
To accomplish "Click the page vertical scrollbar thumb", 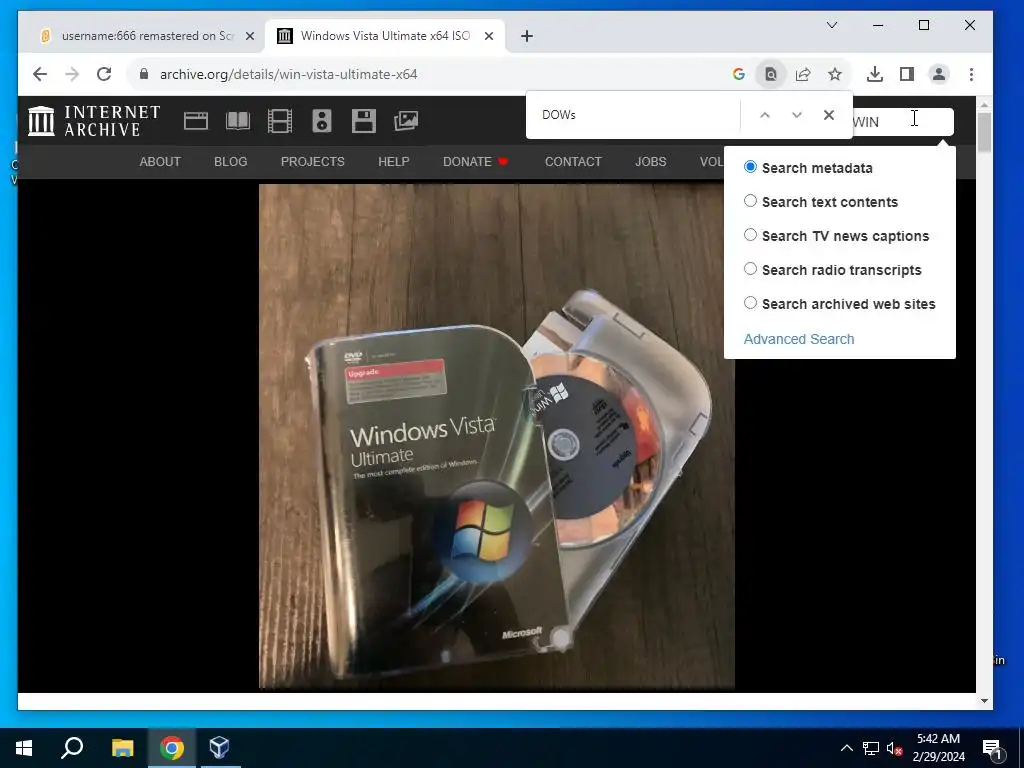I will coord(984,131).
